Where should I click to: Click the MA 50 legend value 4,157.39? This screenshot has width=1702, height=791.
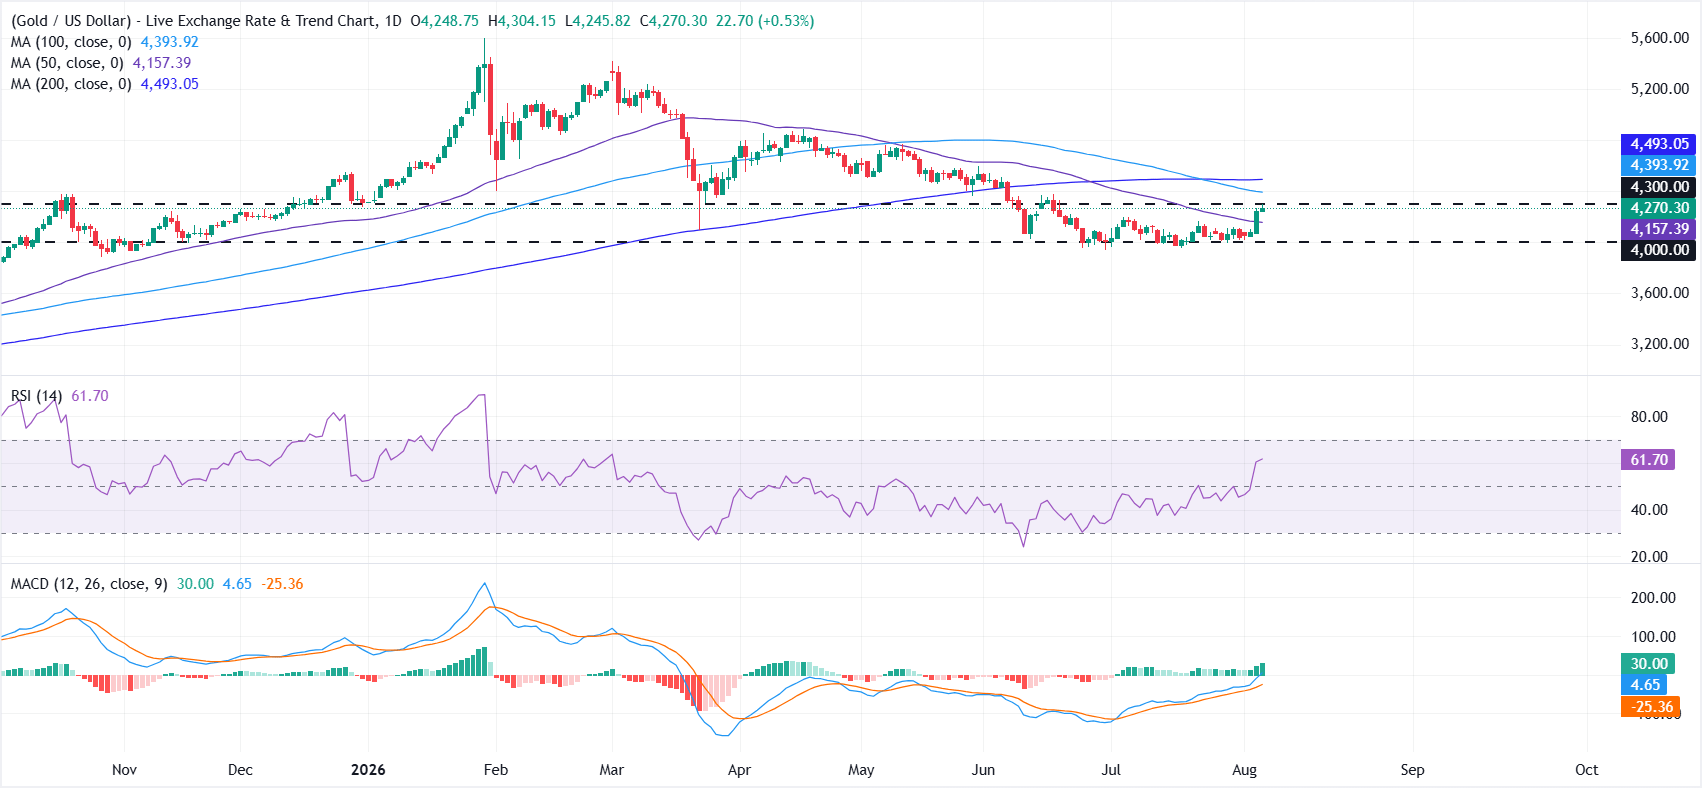coord(162,63)
